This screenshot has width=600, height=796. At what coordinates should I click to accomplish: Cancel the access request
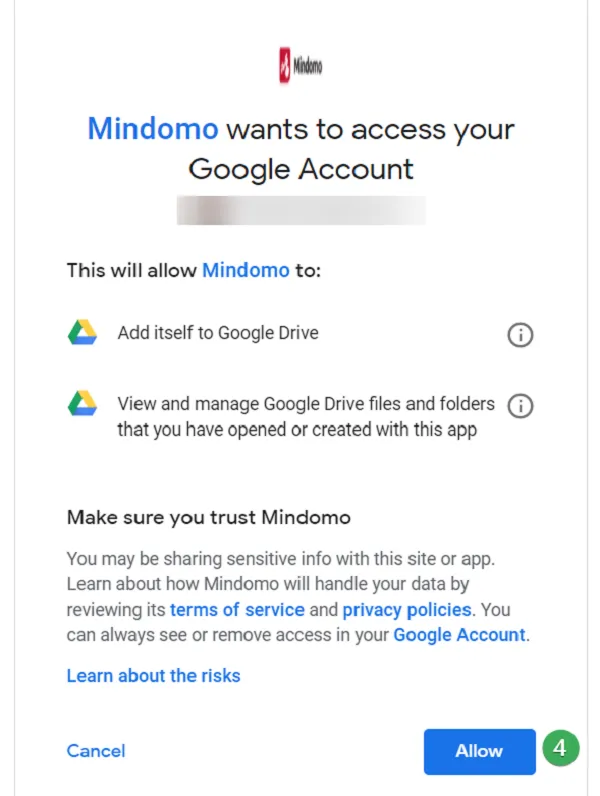click(x=96, y=751)
